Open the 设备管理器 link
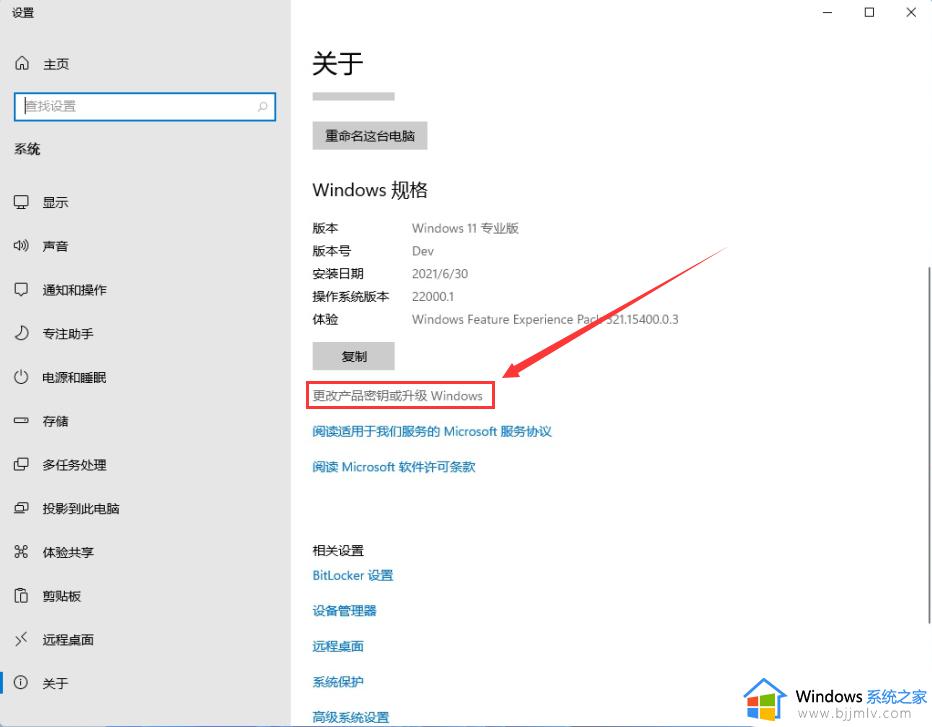Viewport: 932px width, 727px height. (345, 610)
